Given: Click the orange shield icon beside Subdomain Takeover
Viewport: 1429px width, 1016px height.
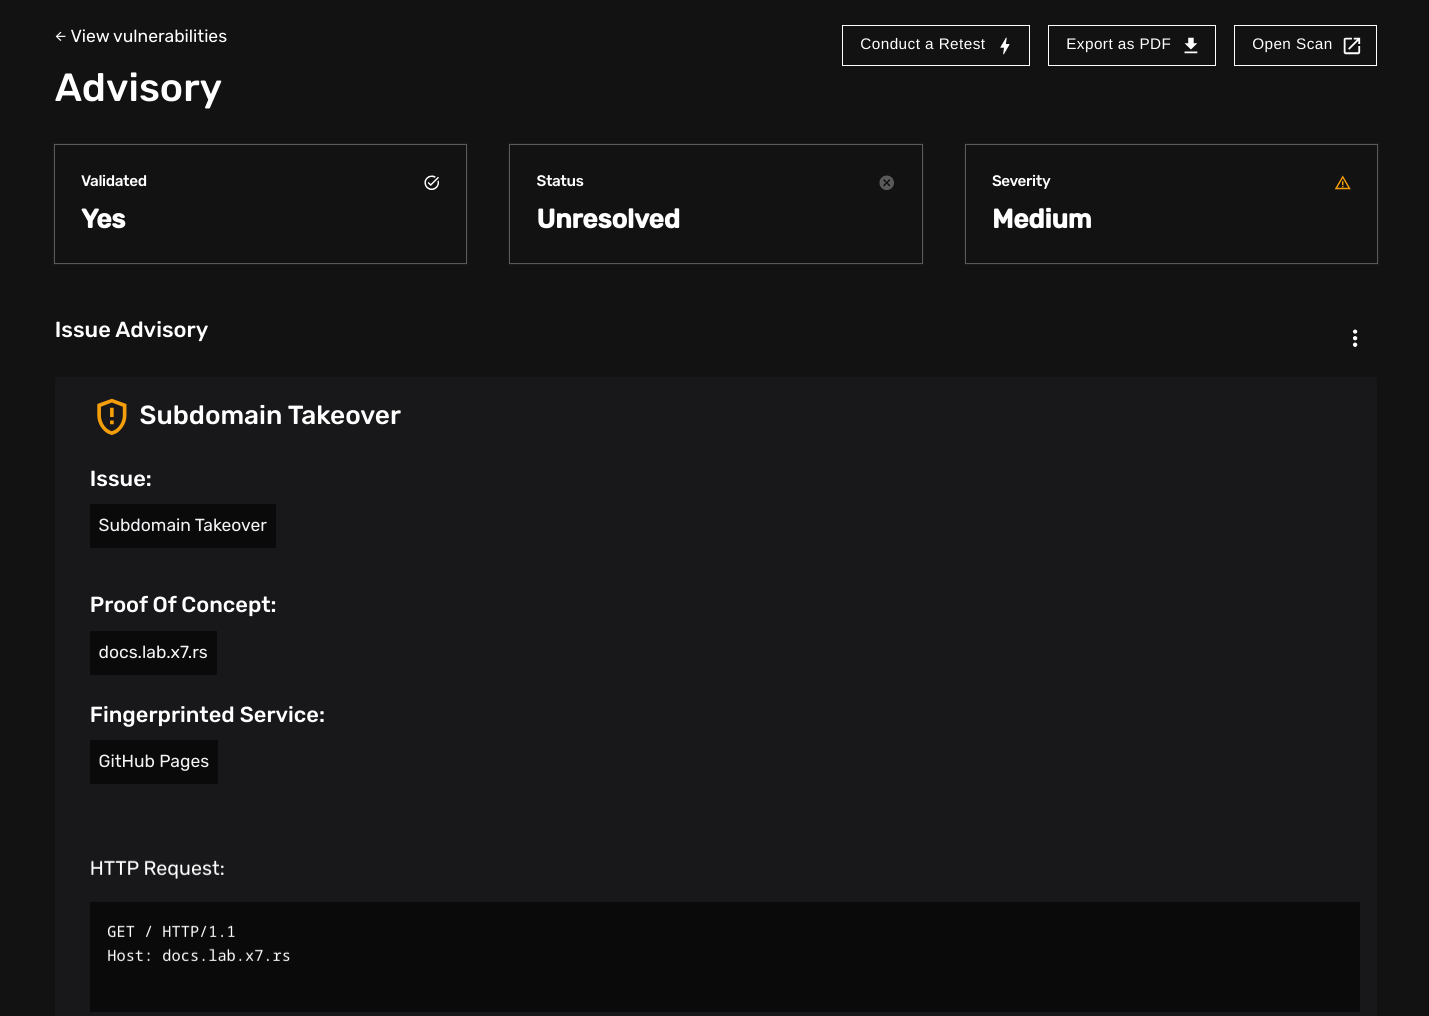Looking at the screenshot, I should (111, 416).
